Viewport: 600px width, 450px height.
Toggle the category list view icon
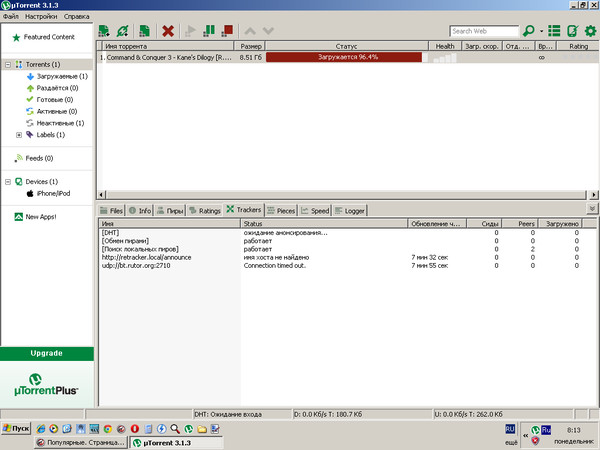click(554, 31)
